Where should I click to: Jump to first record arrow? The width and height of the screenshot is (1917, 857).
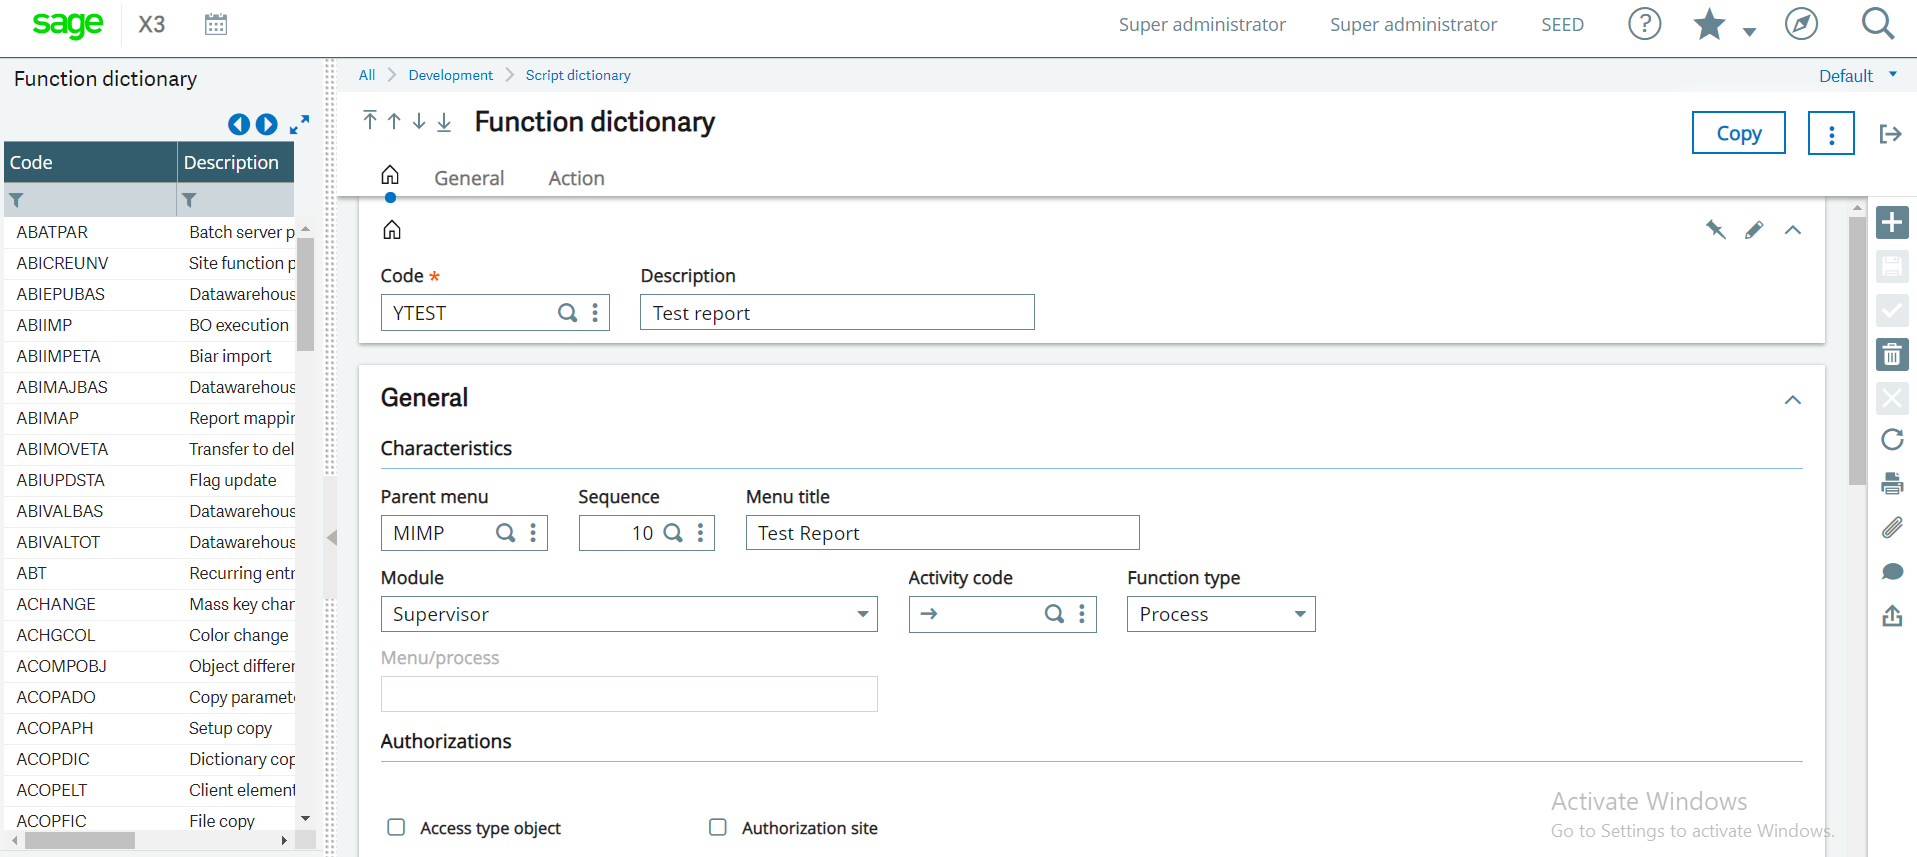370,121
